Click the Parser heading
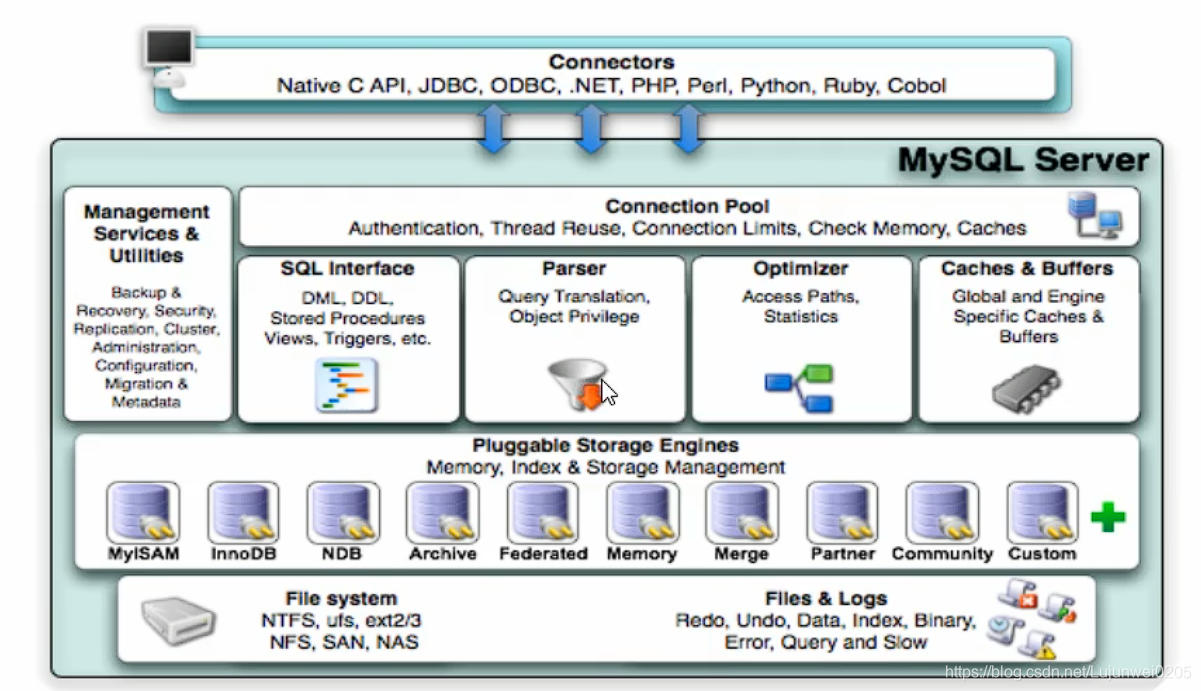Image resolution: width=1201 pixels, height=691 pixels. (x=575, y=269)
